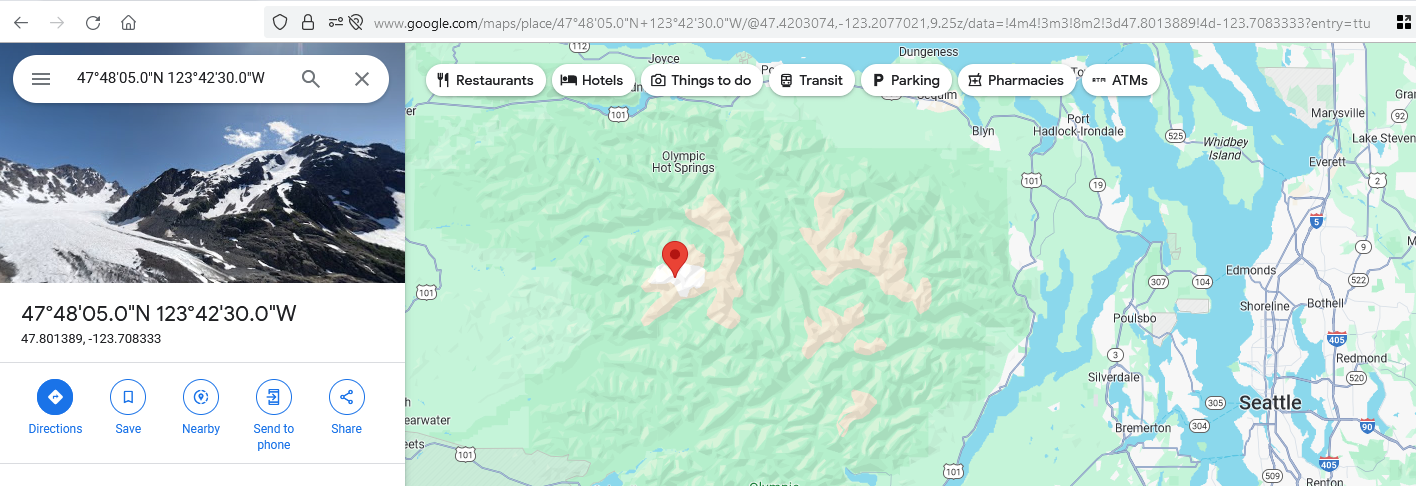Send location to phone
This screenshot has height=486, width=1416.
(274, 416)
